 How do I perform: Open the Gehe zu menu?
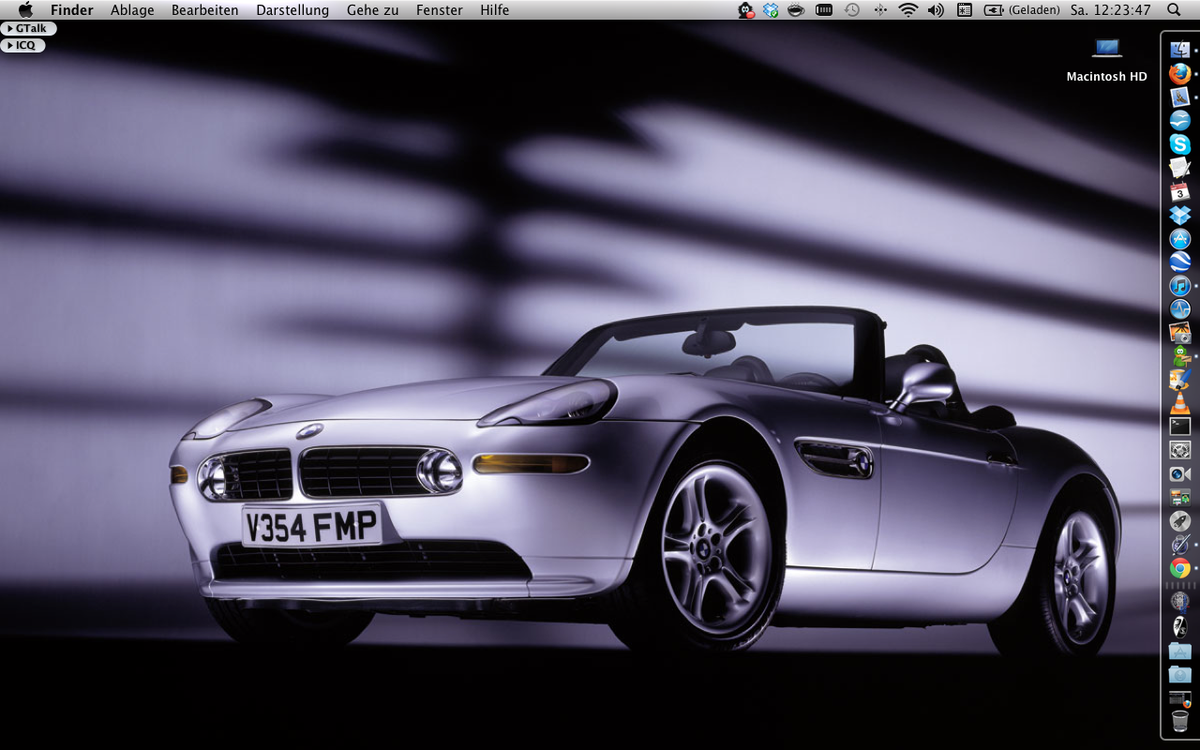click(373, 10)
